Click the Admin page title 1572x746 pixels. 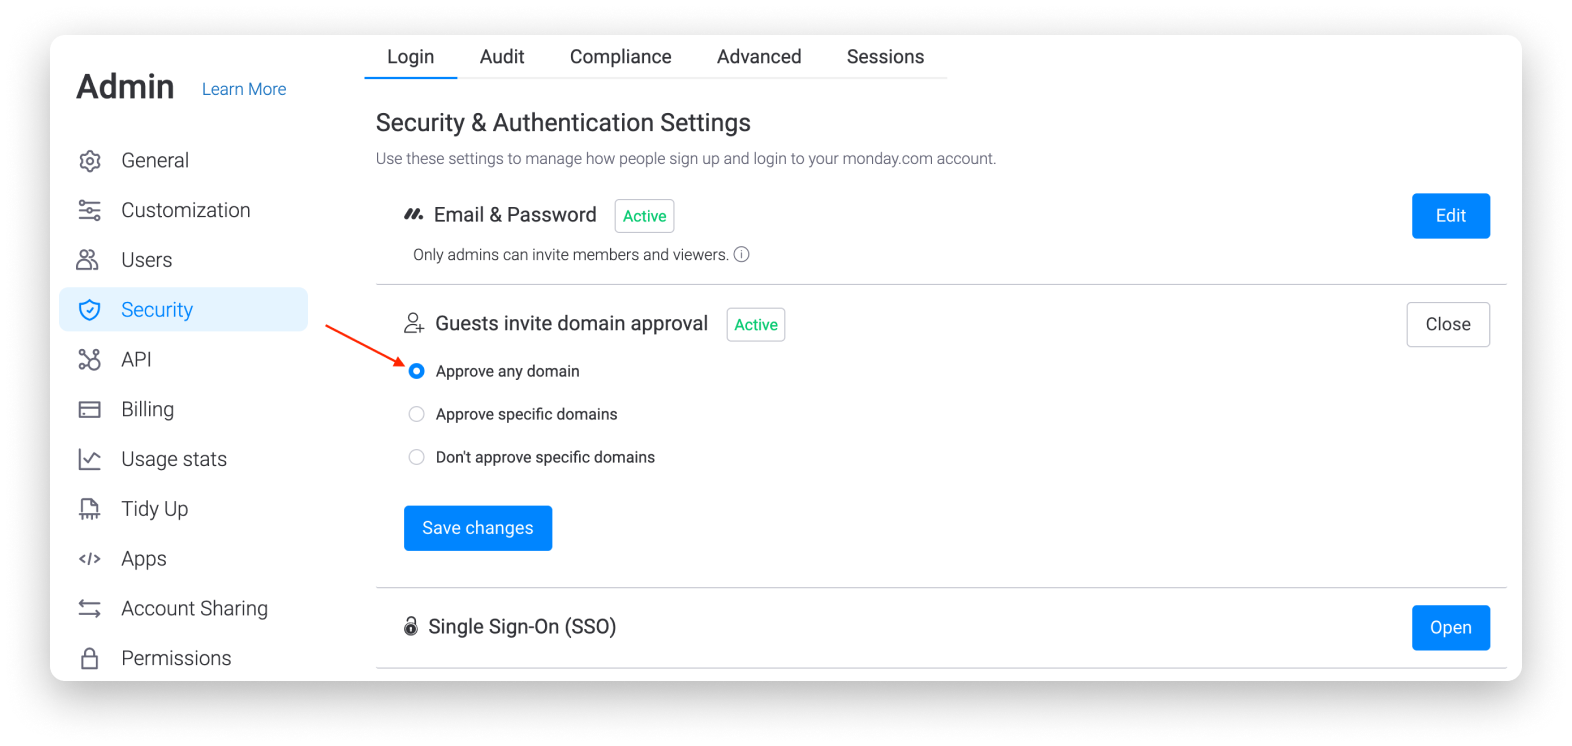[x=125, y=87]
